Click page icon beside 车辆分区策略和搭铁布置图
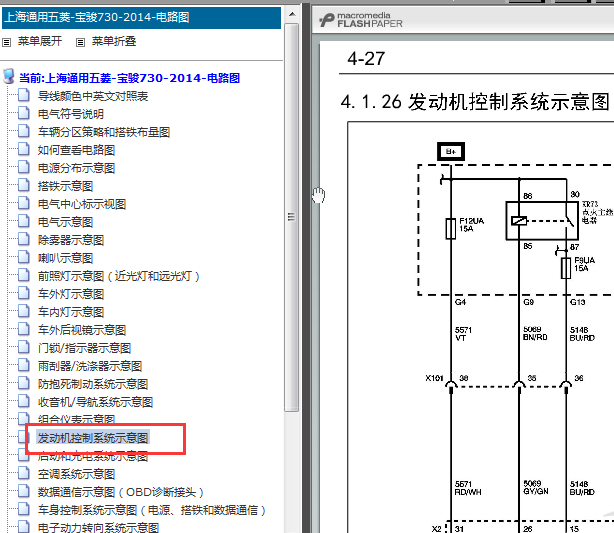The image size is (614, 533). coord(23,131)
